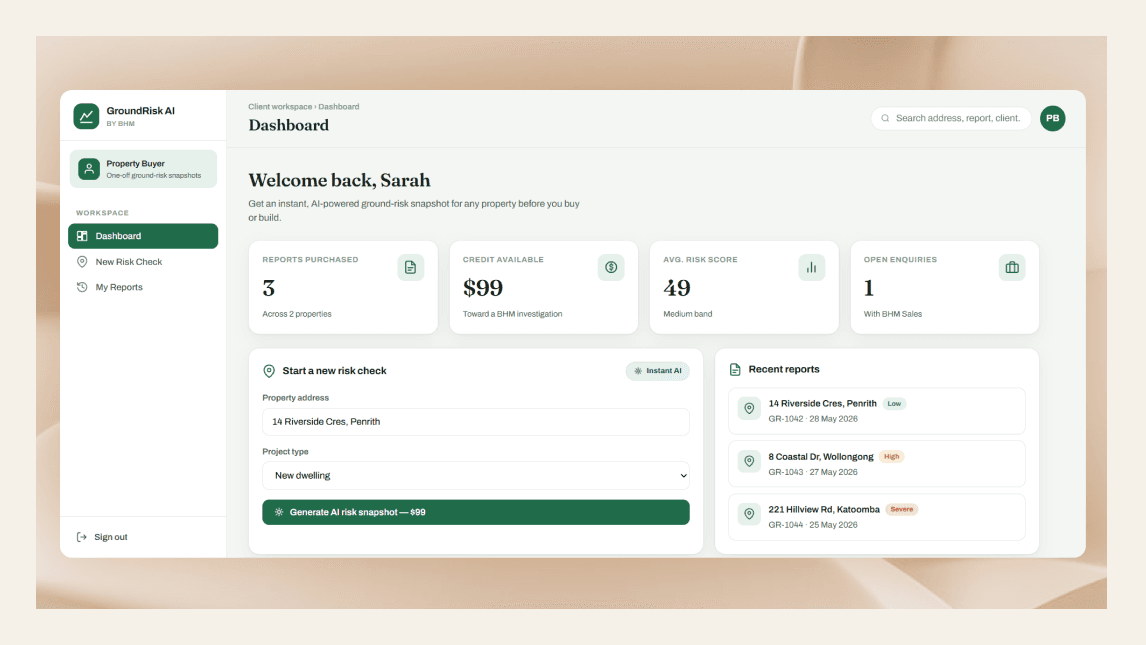Viewport: 1146px width, 645px height.
Task: Click the Dashboard grid icon in sidebar
Action: (82, 236)
